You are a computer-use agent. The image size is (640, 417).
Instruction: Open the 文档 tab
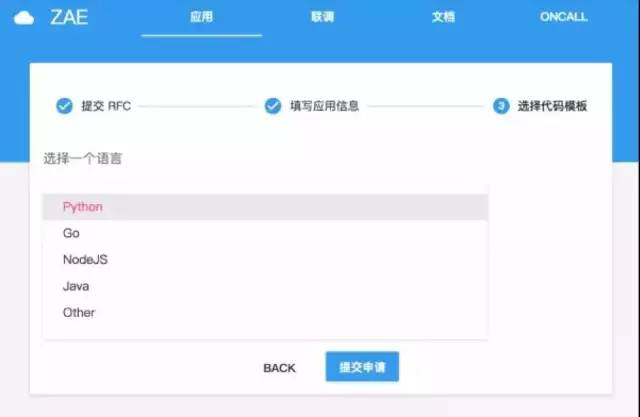pyautogui.click(x=443, y=17)
